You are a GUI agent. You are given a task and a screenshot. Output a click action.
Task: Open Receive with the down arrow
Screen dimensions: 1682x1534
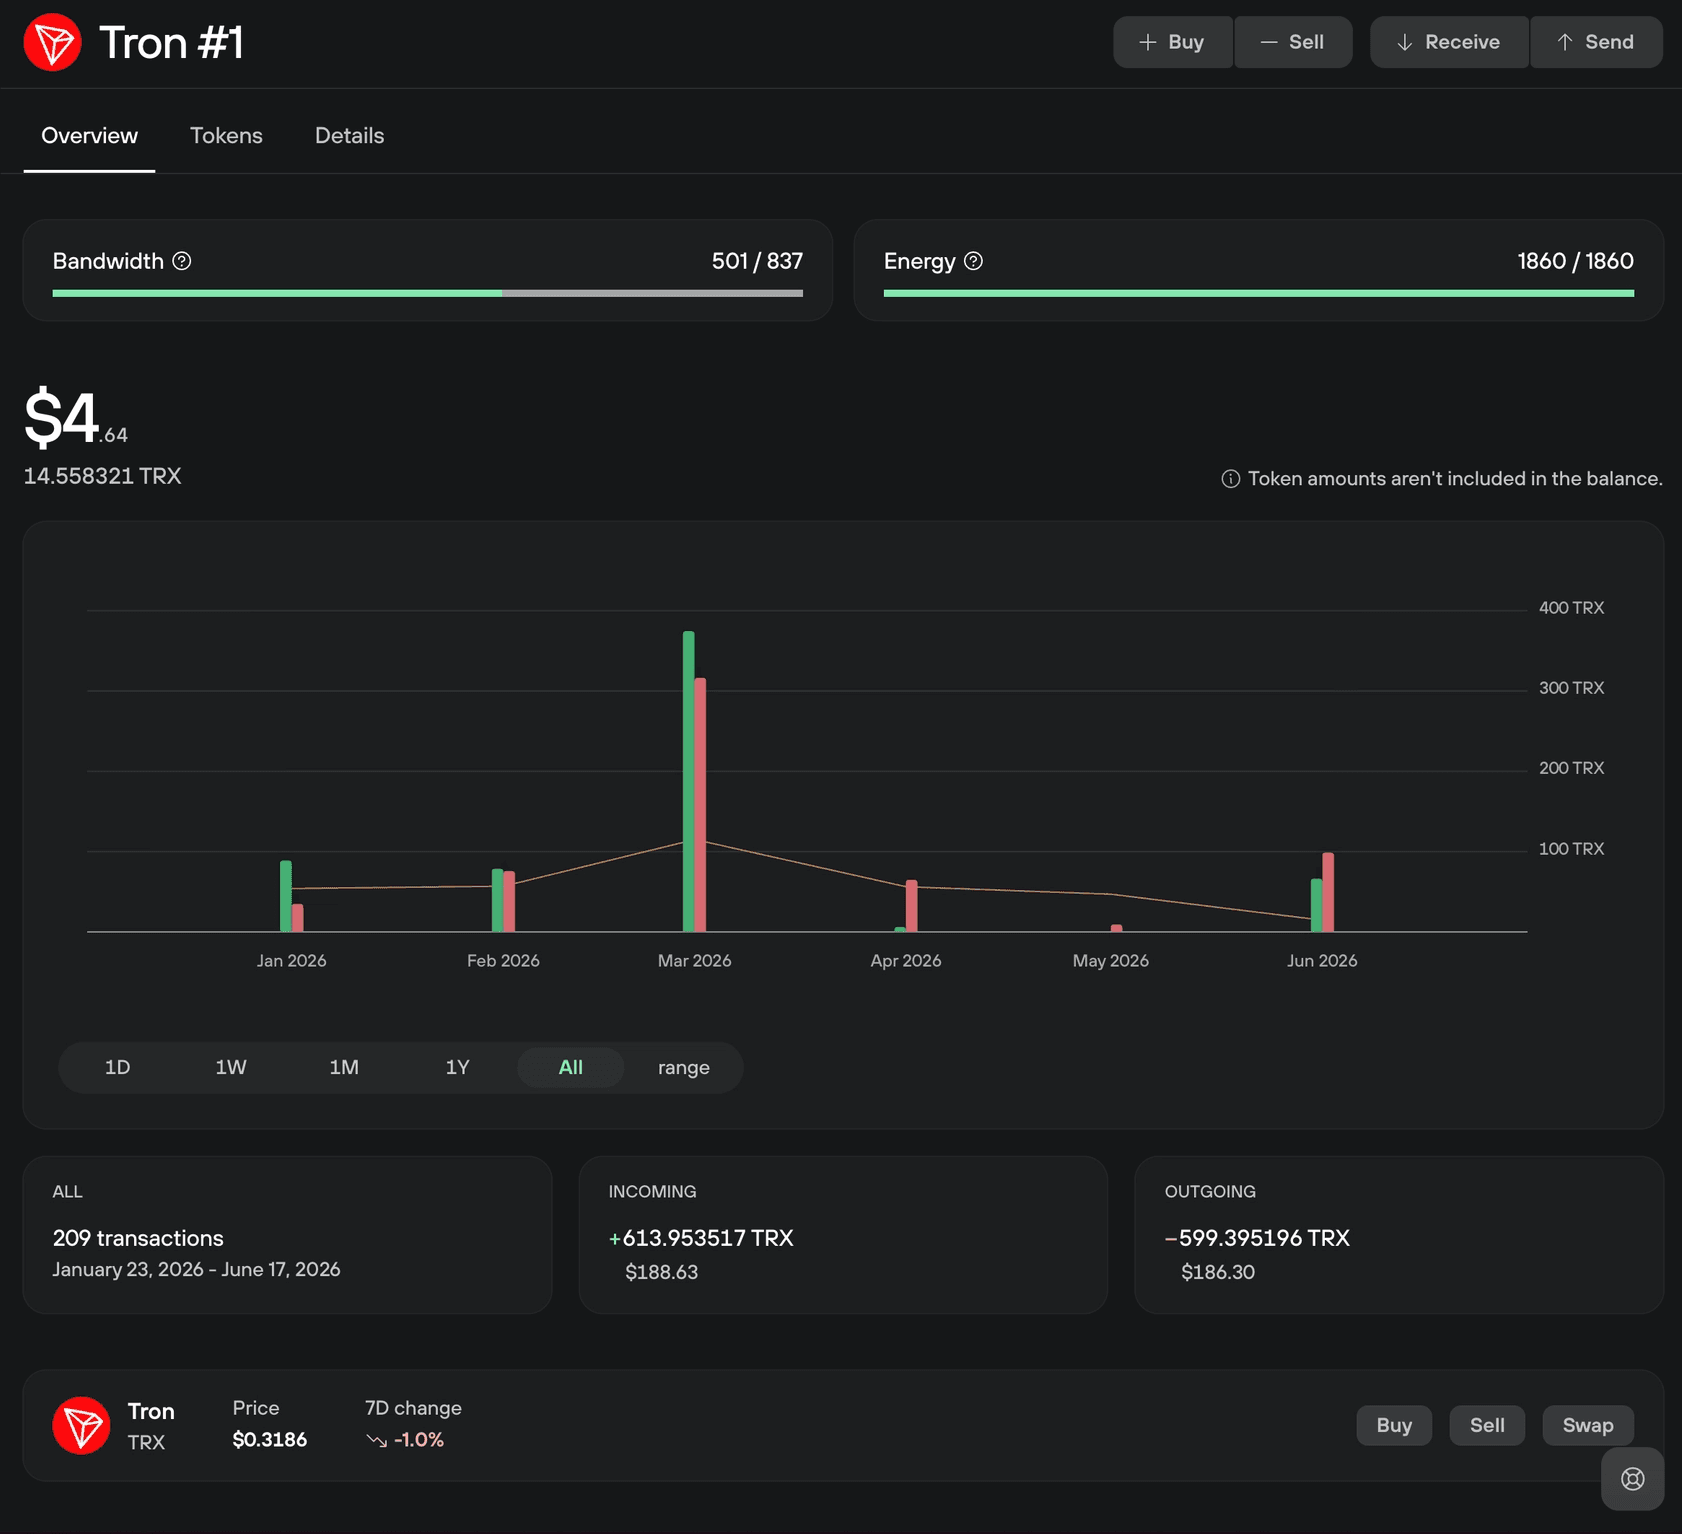tap(1449, 42)
